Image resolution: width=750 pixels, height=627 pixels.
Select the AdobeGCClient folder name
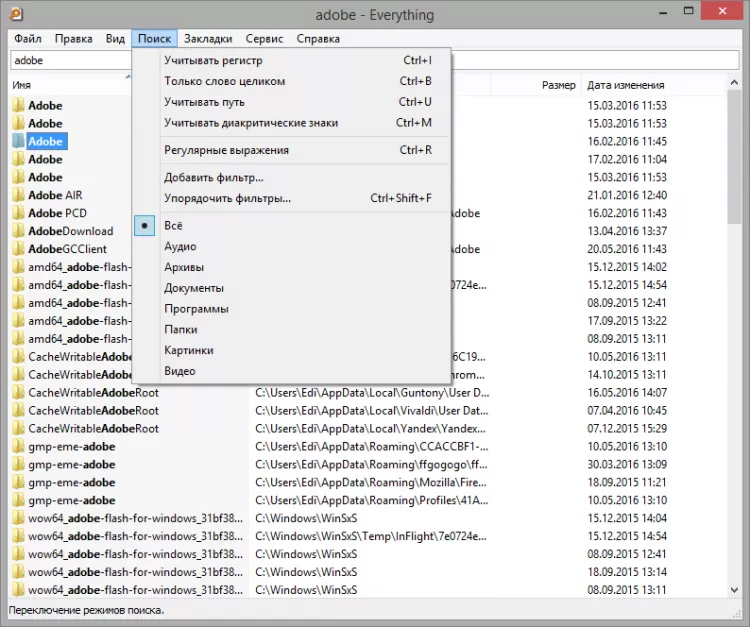click(x=67, y=249)
